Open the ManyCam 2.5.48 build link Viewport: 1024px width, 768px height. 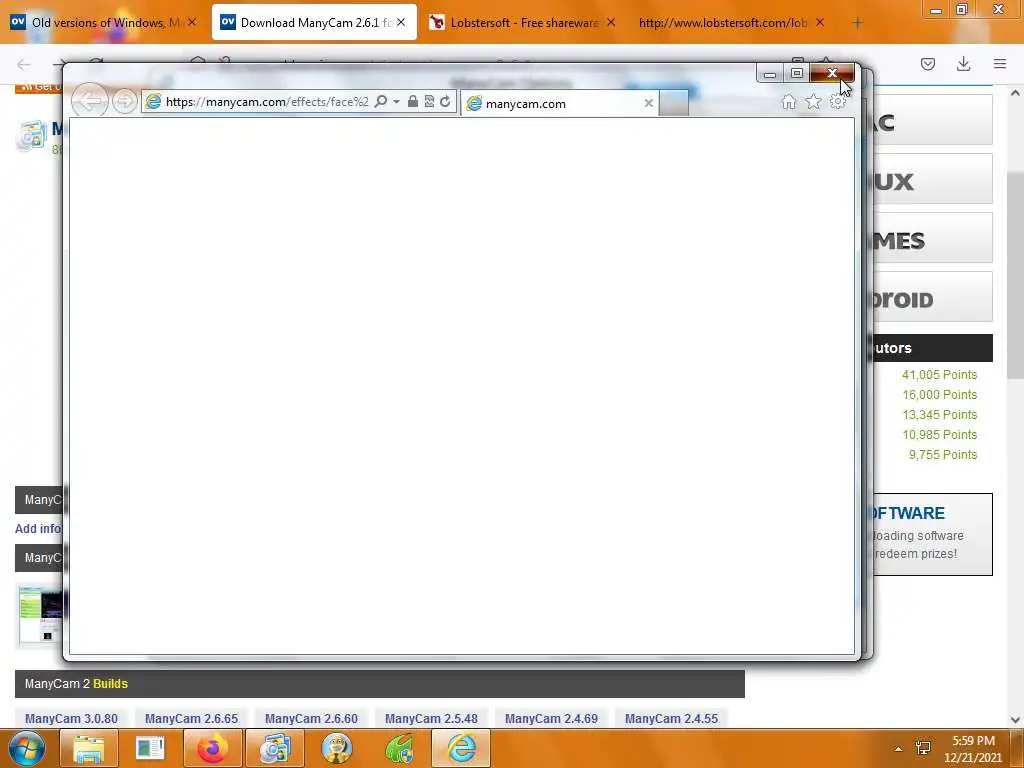point(431,718)
